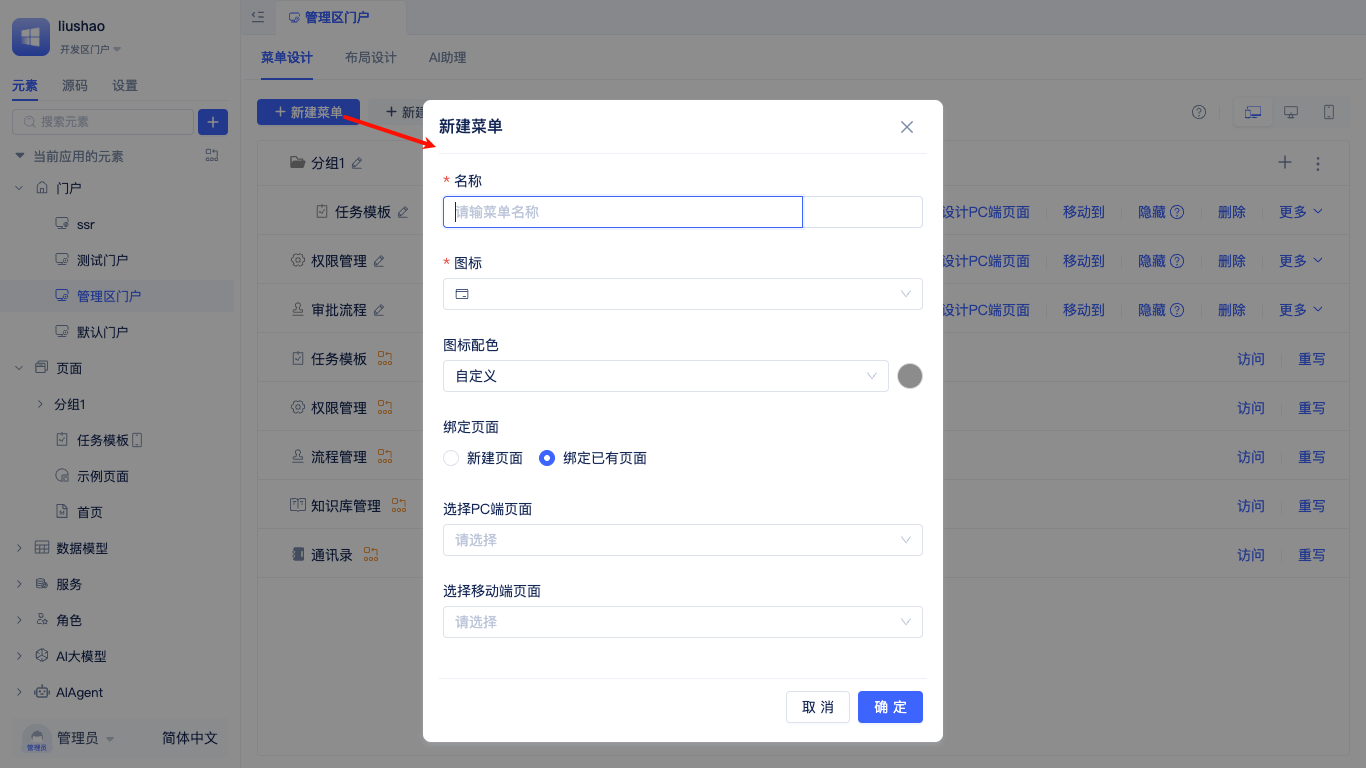Viewport: 1366px width, 768px height.
Task: Click the orange link icon beside 知识库管理
Action: click(x=398, y=506)
